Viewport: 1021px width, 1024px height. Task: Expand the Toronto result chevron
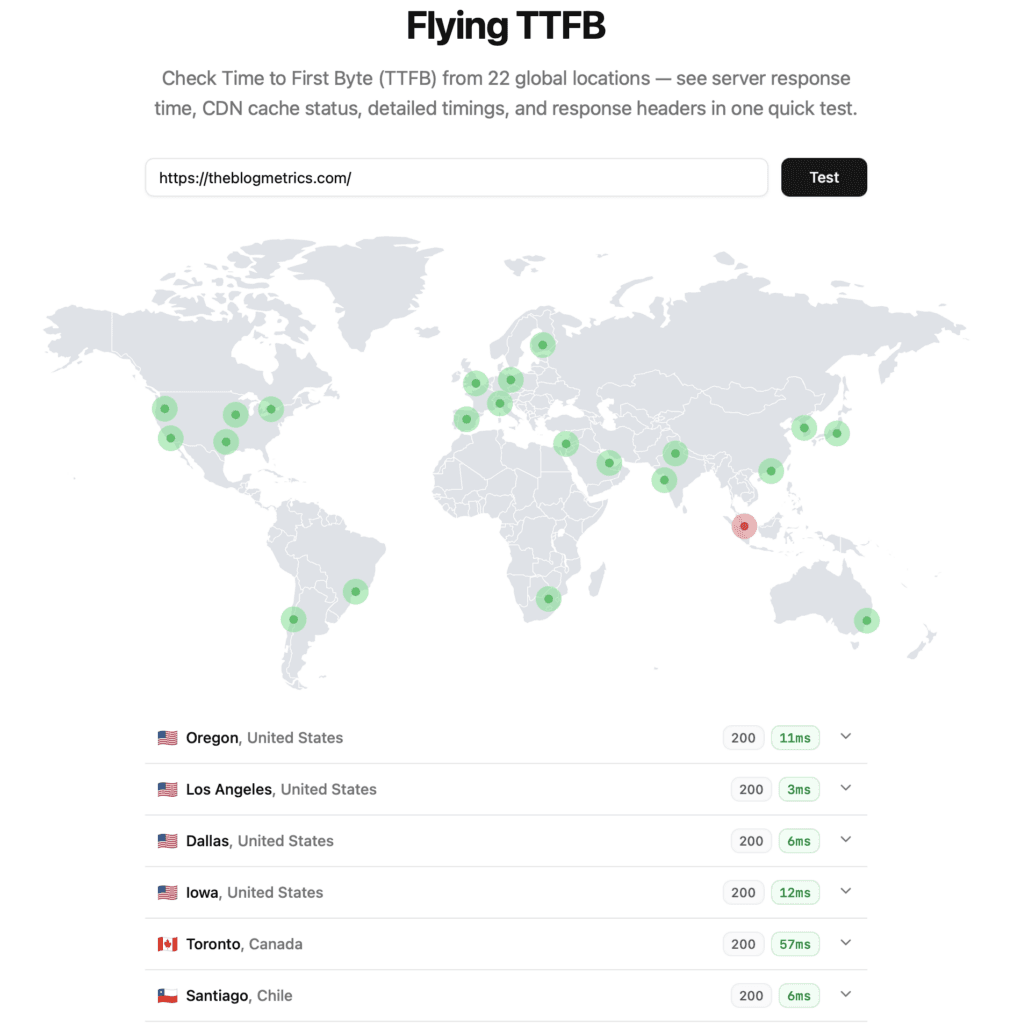(x=845, y=942)
